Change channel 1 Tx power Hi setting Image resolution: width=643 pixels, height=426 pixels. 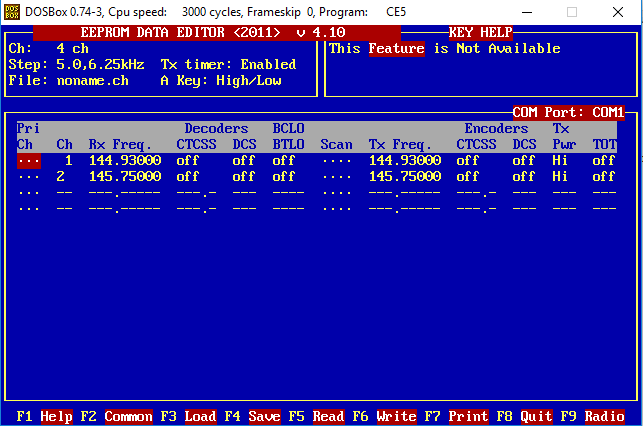point(560,160)
